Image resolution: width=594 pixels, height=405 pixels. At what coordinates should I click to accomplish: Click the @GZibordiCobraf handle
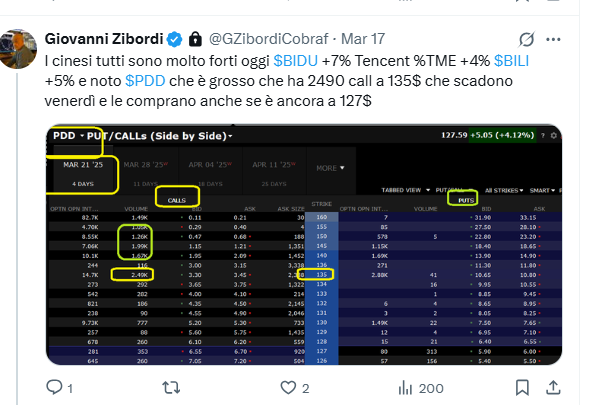point(269,39)
